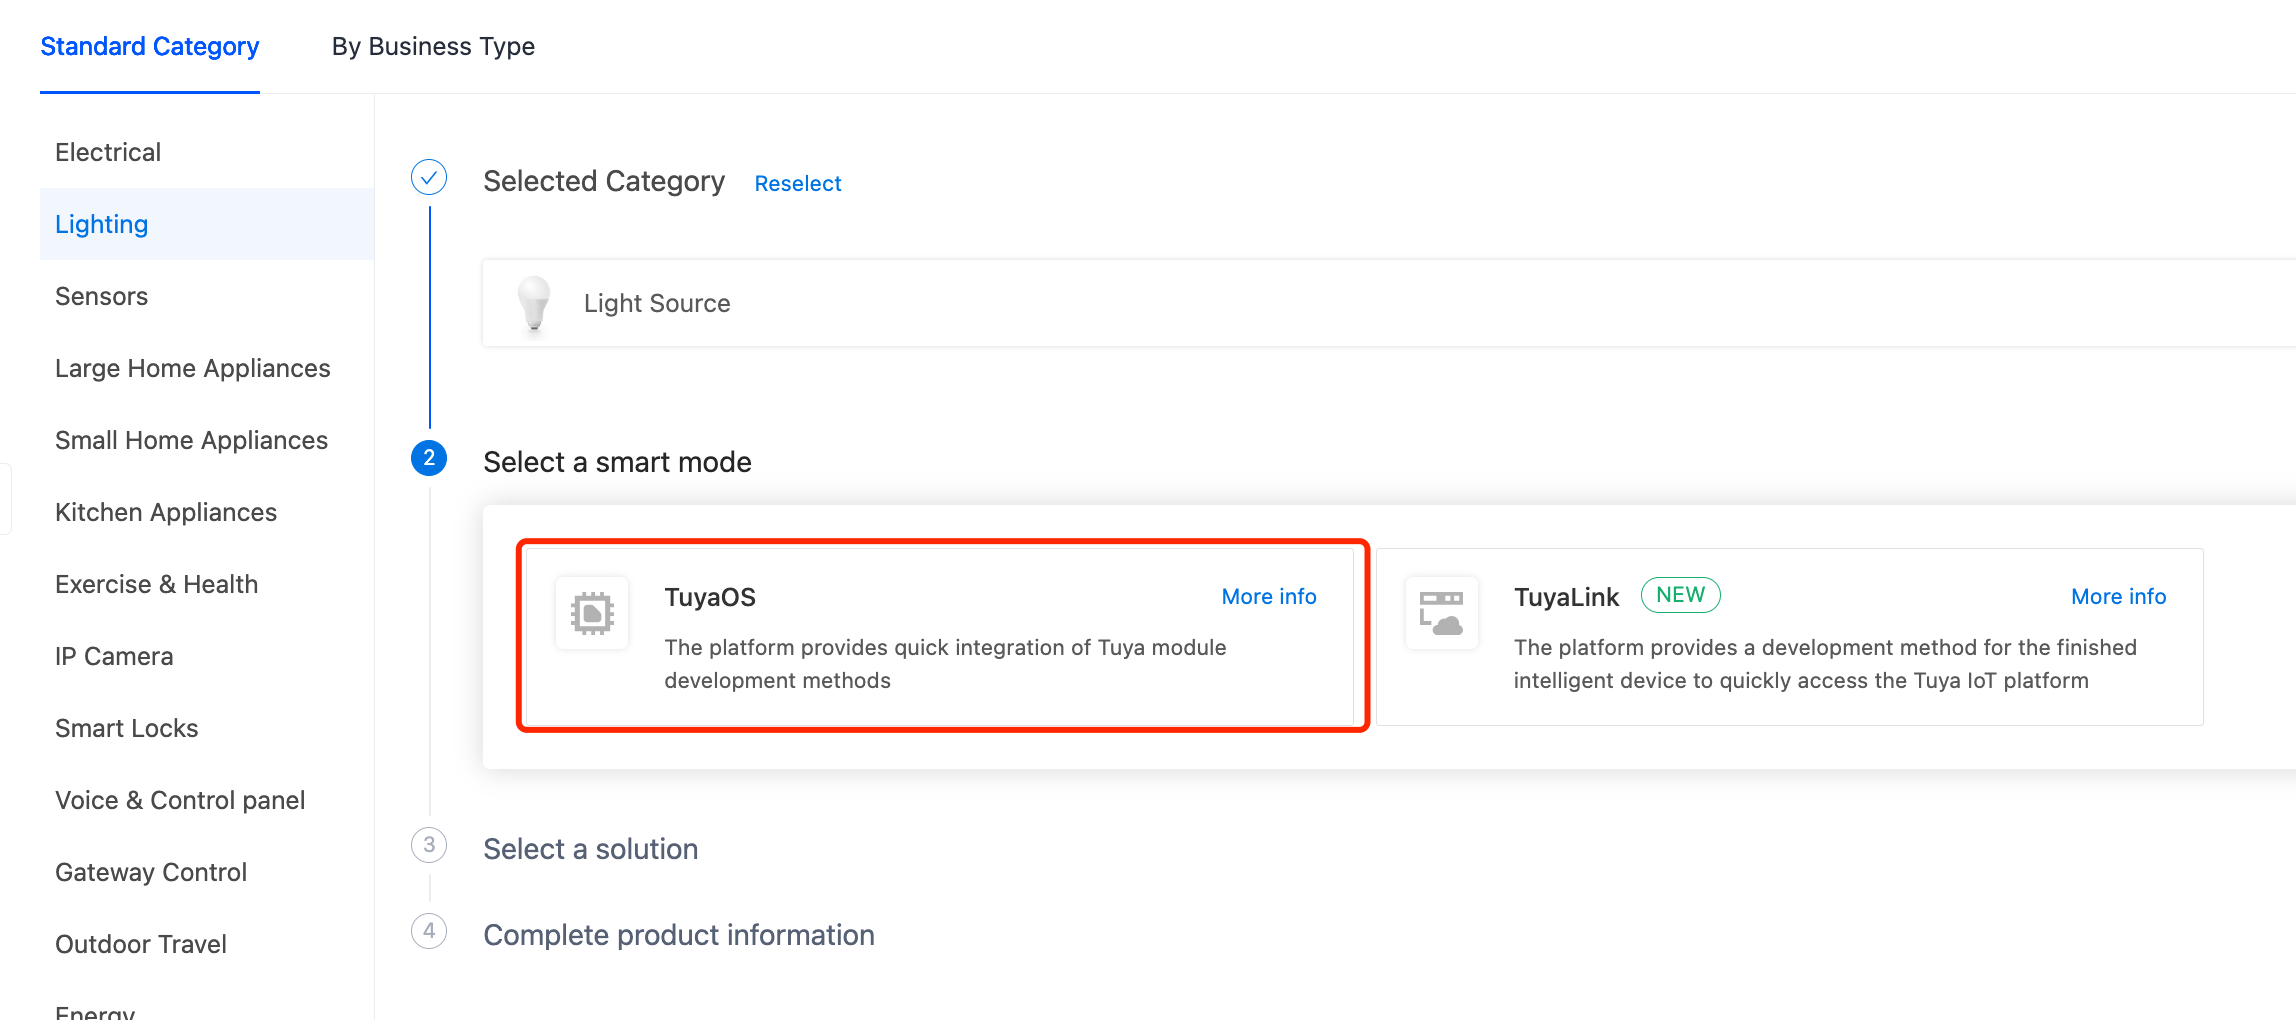Screen dimensions: 2296x1020
Task: Open Small Home Appliances category
Action: click(x=207, y=440)
